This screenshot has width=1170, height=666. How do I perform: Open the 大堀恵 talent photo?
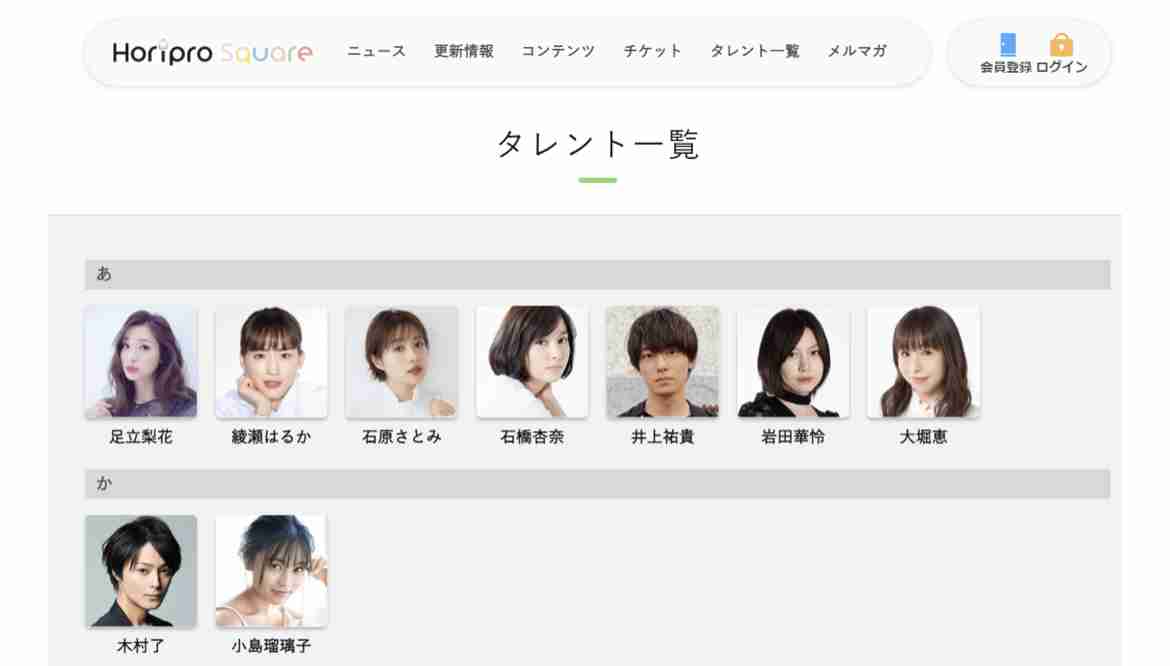point(924,362)
